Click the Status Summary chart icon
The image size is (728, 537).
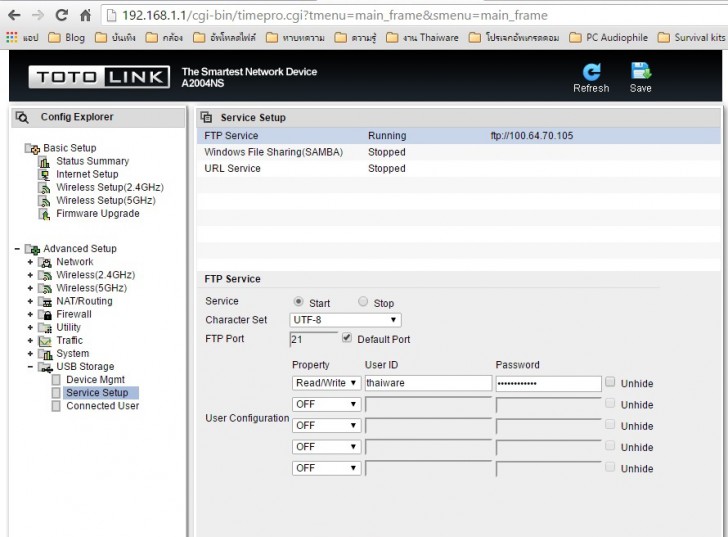coord(44,162)
